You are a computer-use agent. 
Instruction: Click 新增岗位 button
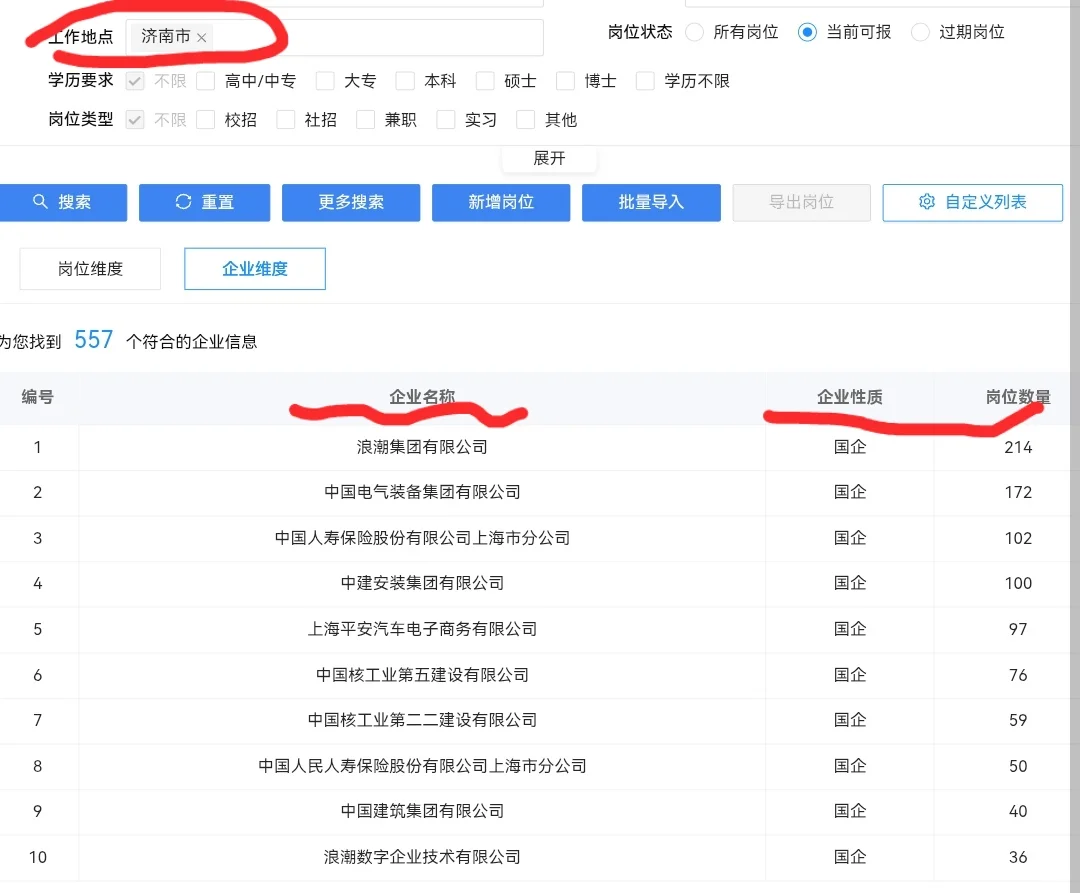pyautogui.click(x=501, y=202)
